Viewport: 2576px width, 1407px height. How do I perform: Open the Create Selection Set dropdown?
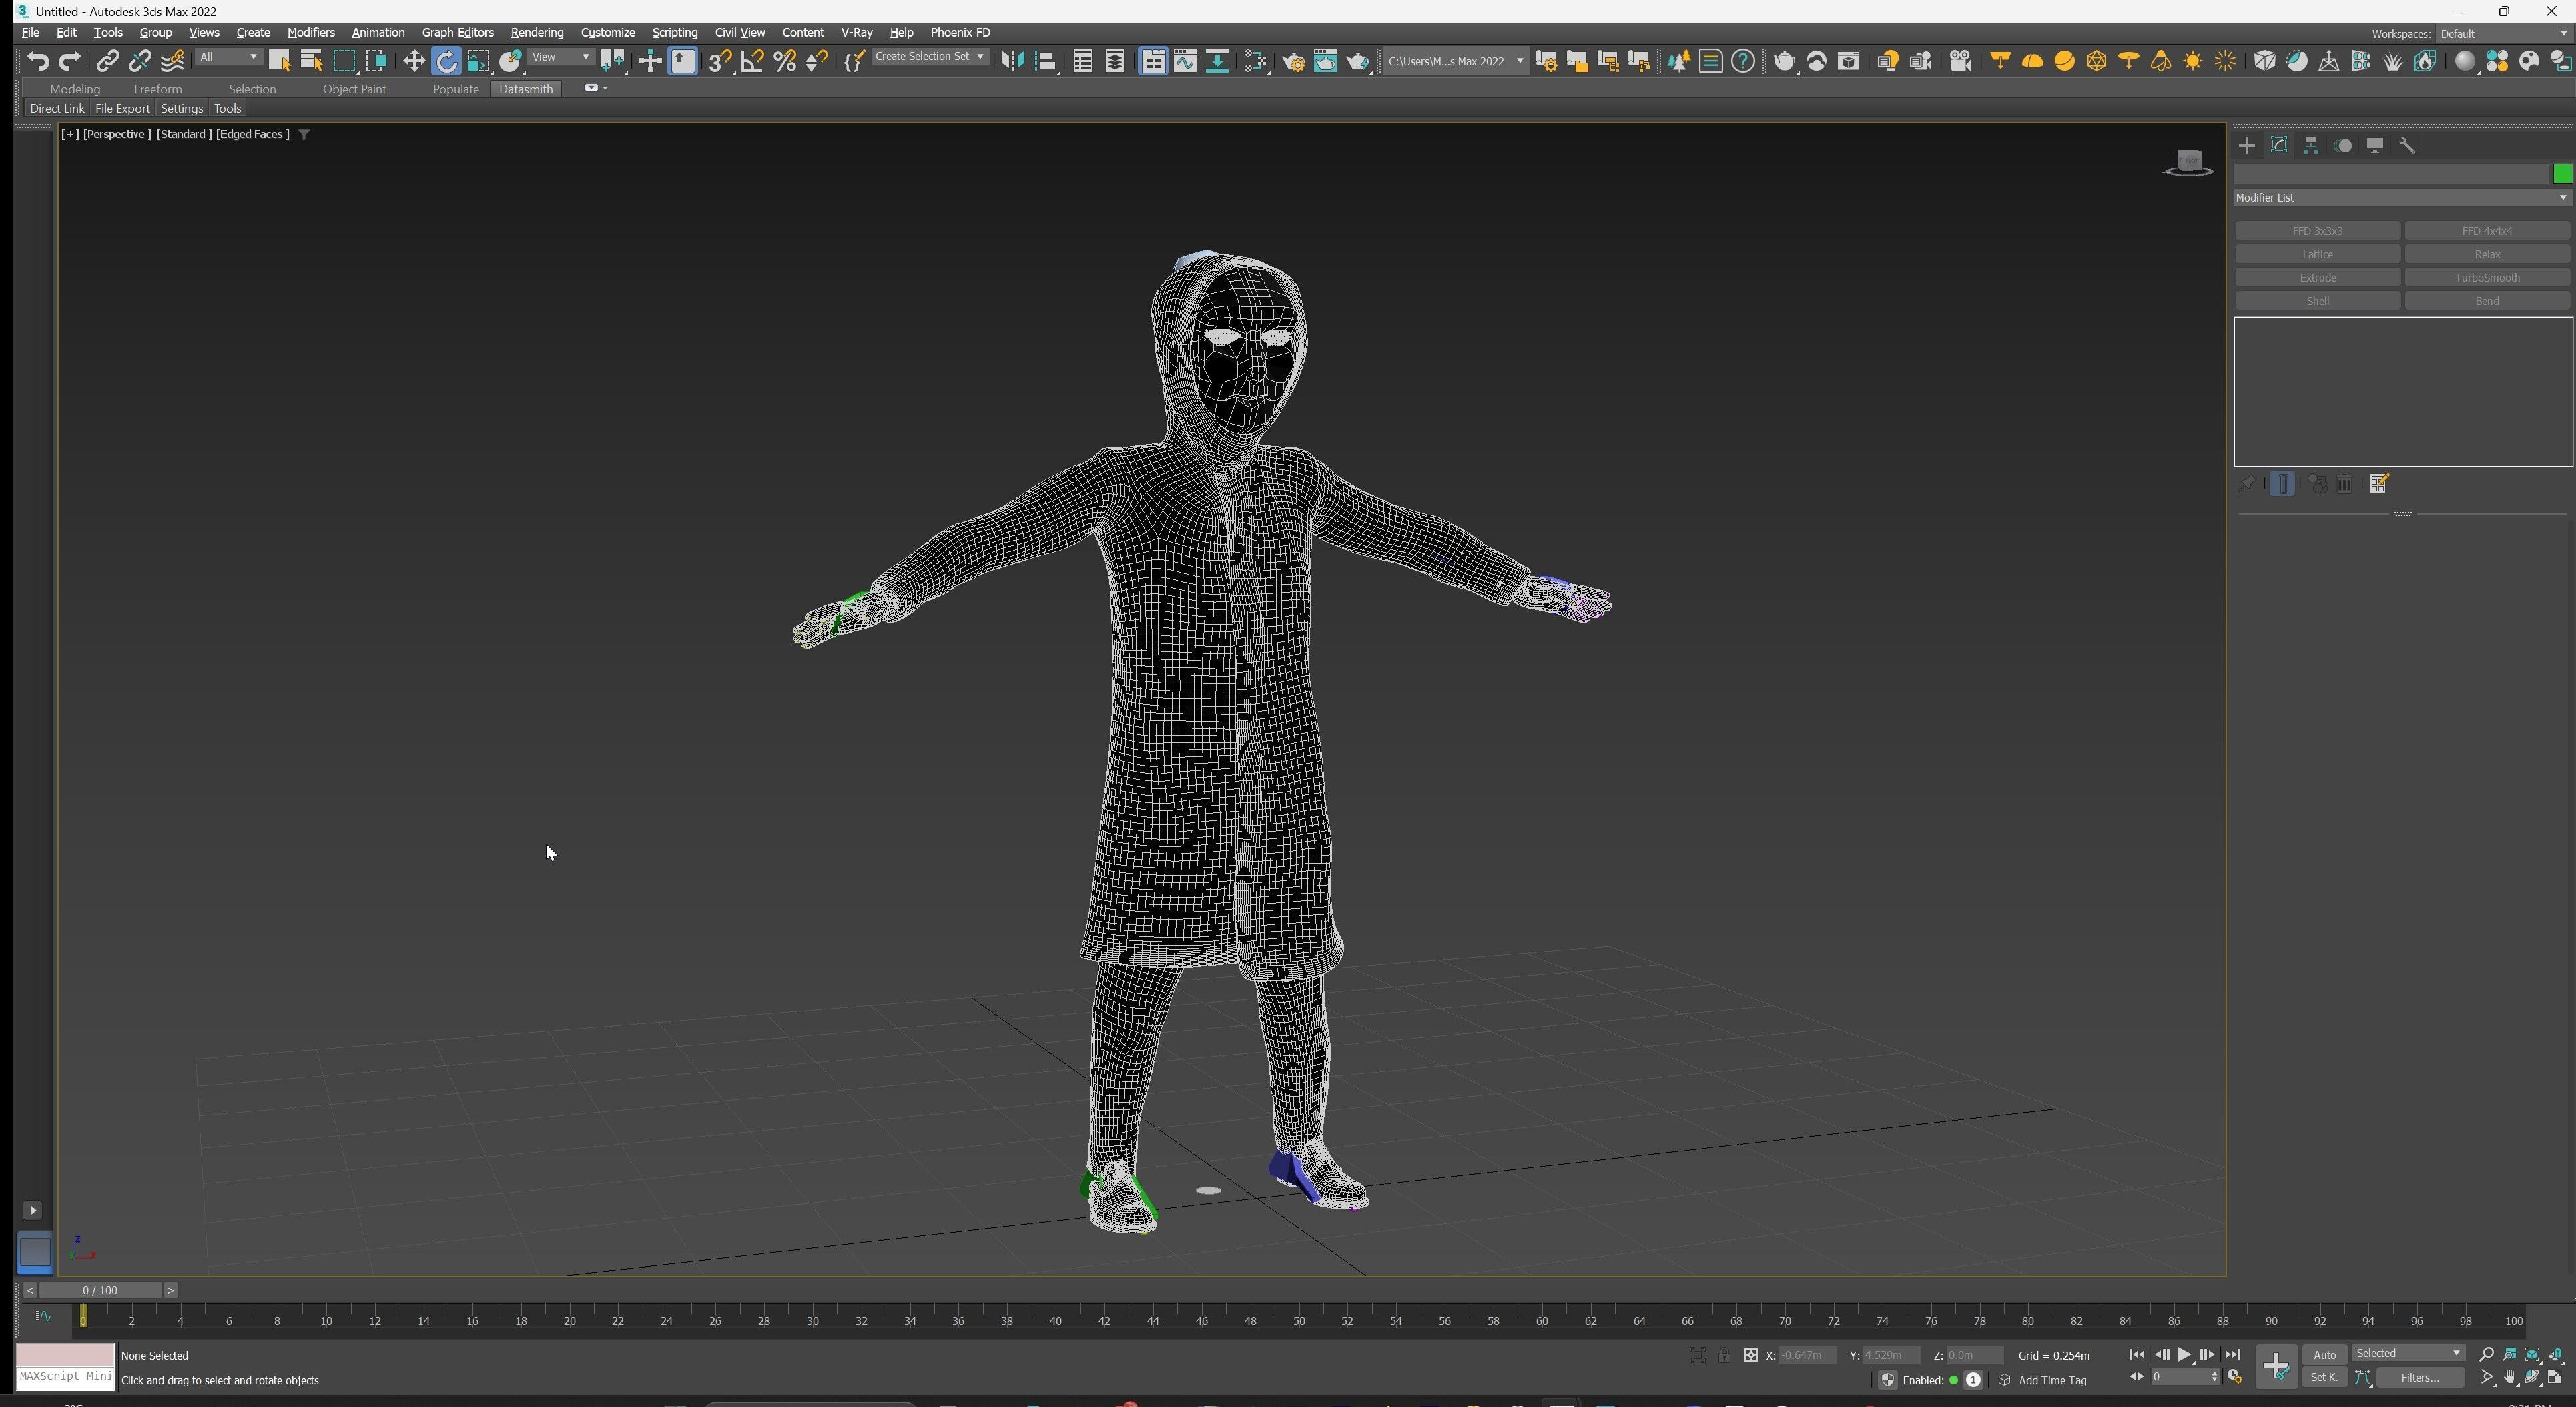pyautogui.click(x=929, y=58)
